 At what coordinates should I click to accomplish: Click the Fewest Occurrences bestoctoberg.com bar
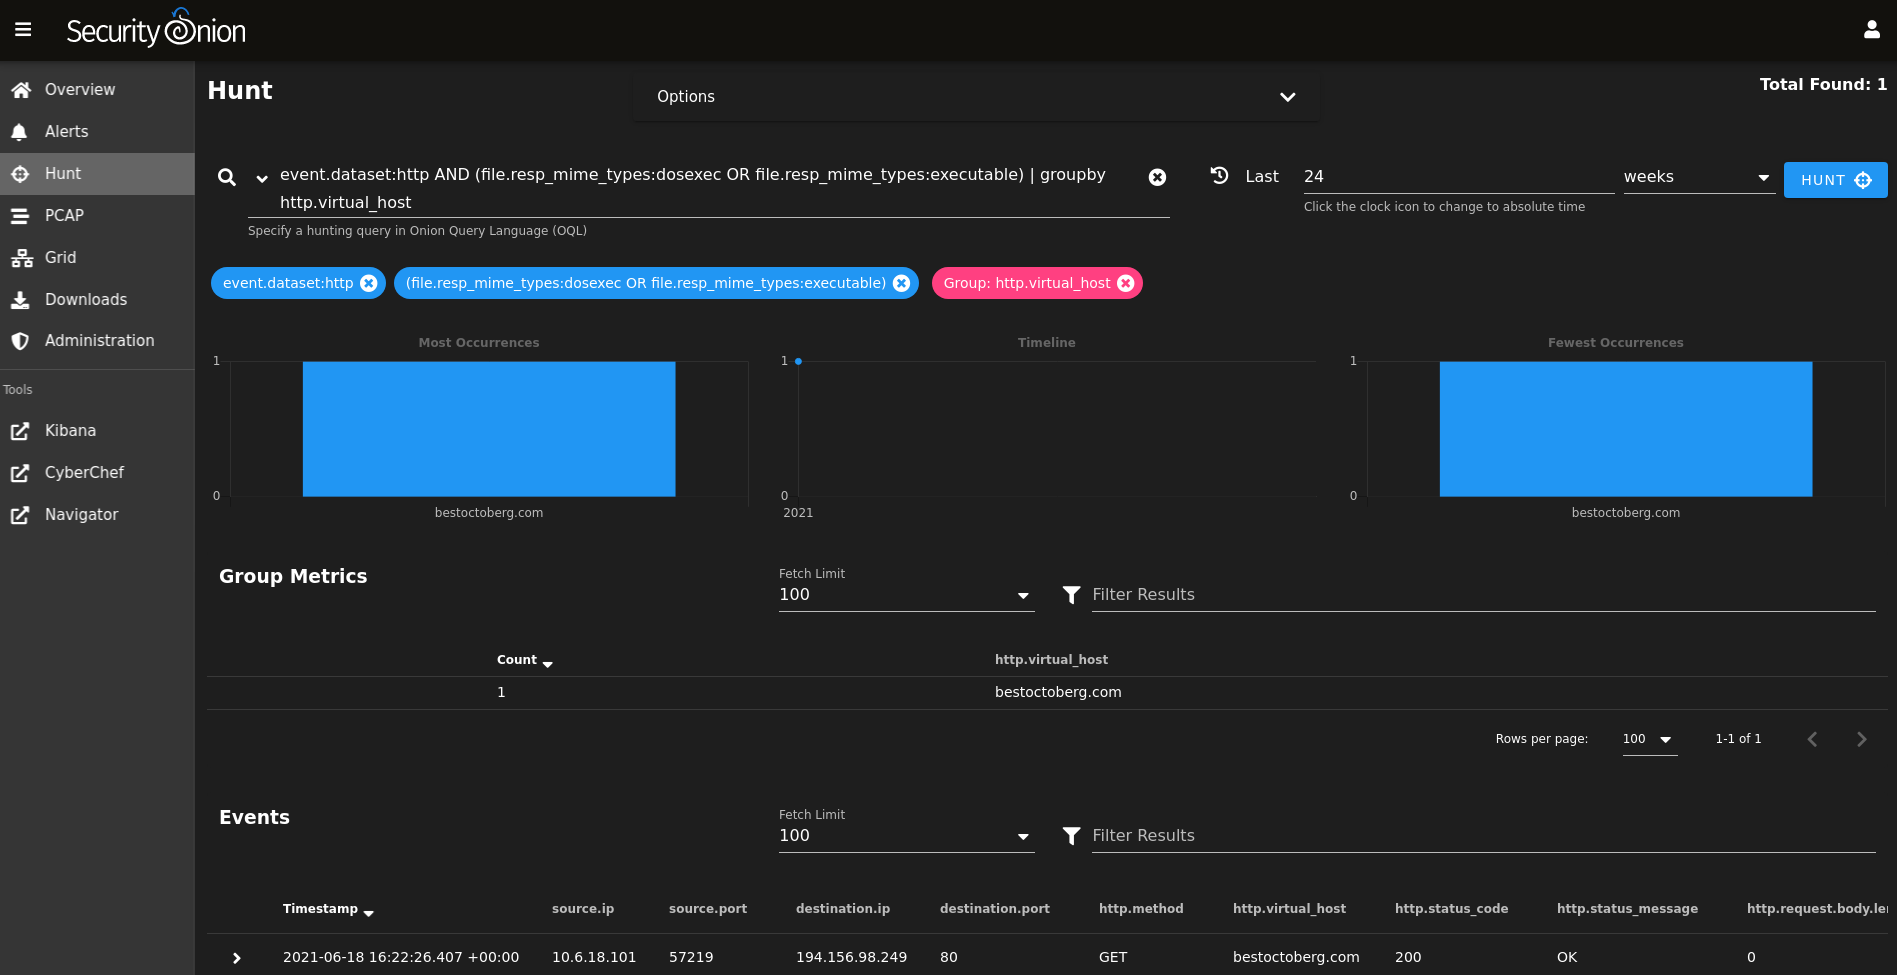click(1626, 429)
